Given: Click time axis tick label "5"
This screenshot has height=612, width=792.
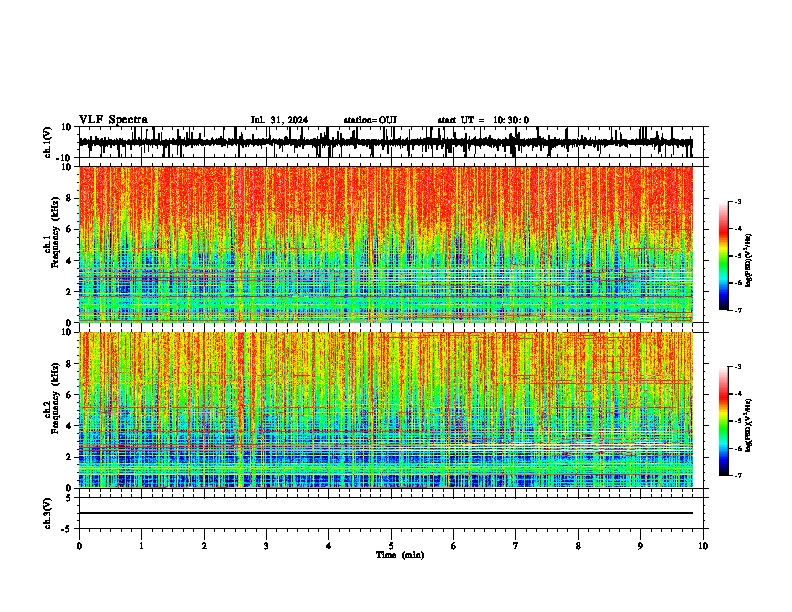Looking at the screenshot, I should [391, 546].
